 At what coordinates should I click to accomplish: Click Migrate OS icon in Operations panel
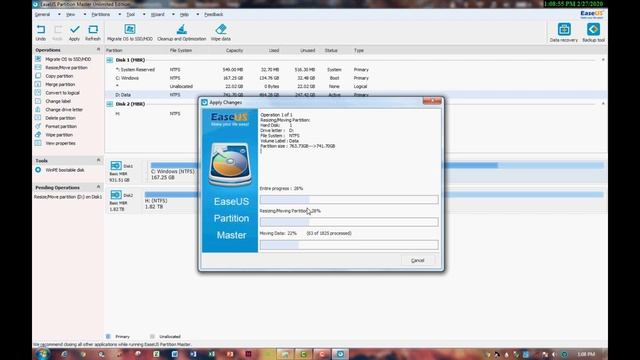pyautogui.click(x=38, y=59)
